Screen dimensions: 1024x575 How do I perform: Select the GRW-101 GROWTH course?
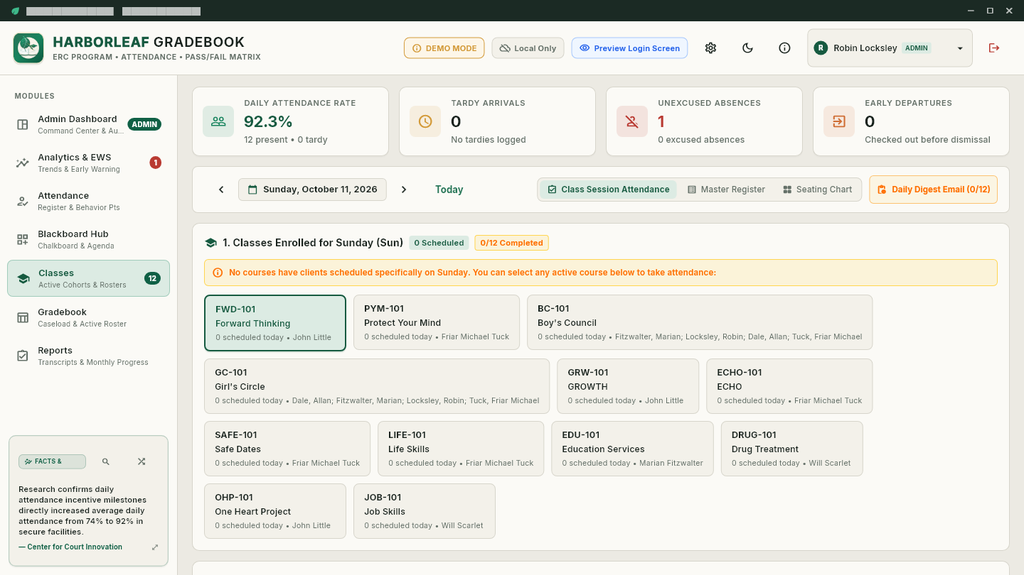coord(628,386)
